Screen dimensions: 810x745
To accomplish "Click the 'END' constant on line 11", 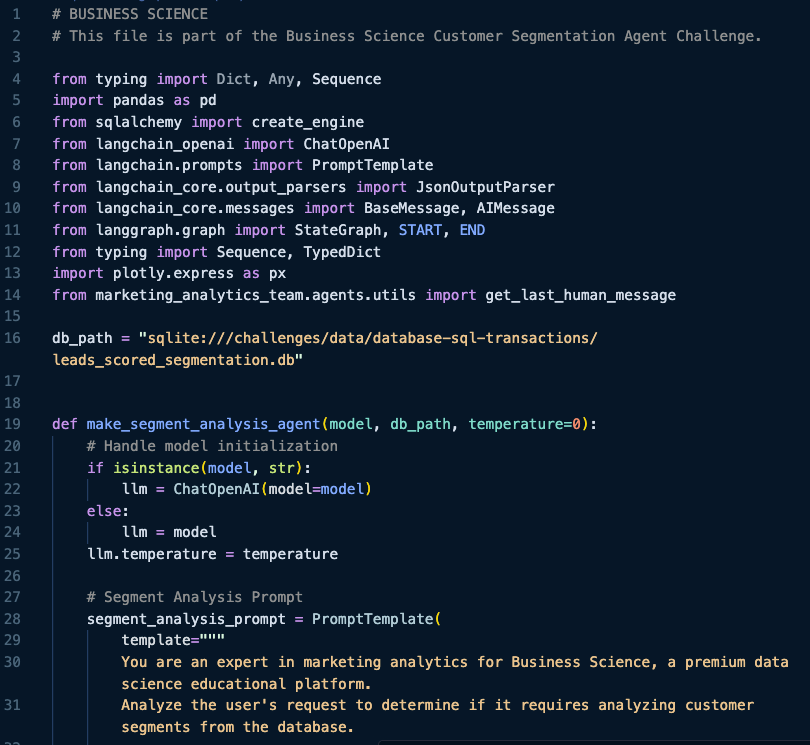I will click(x=472, y=230).
